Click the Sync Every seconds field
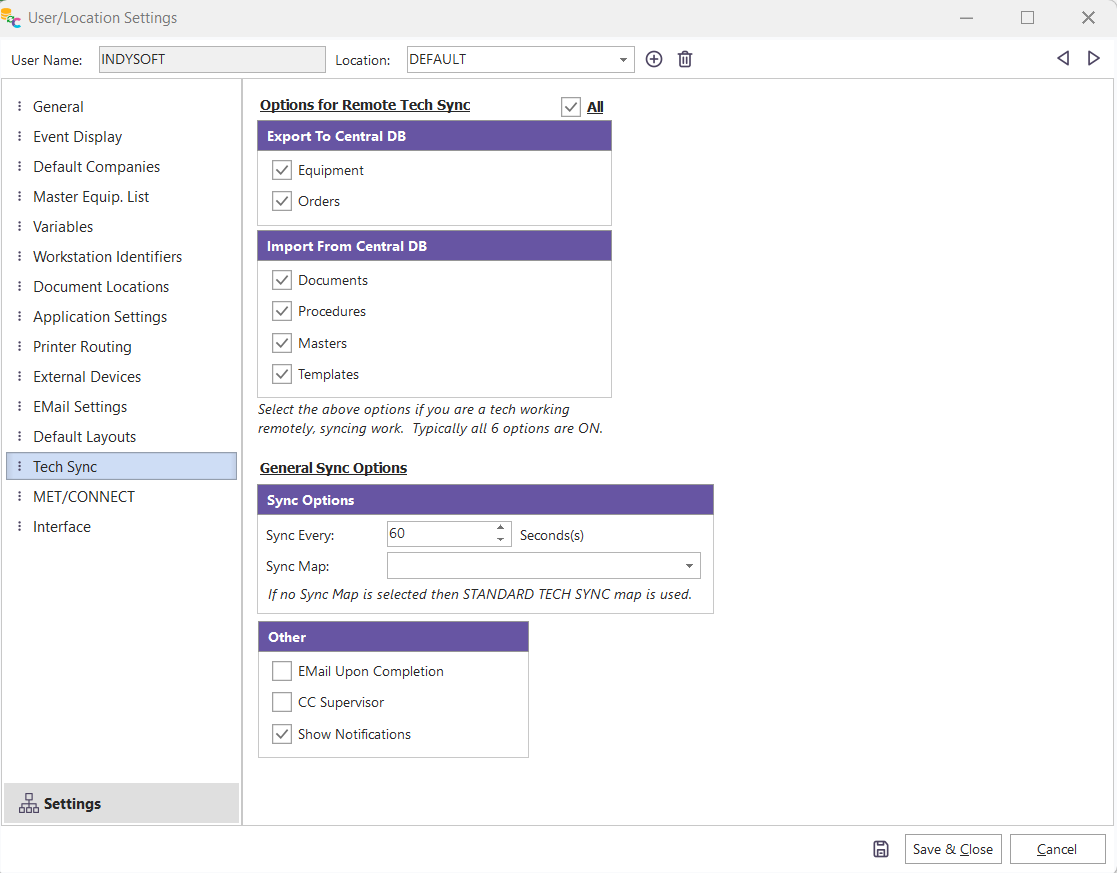The width and height of the screenshot is (1117, 873). point(438,534)
